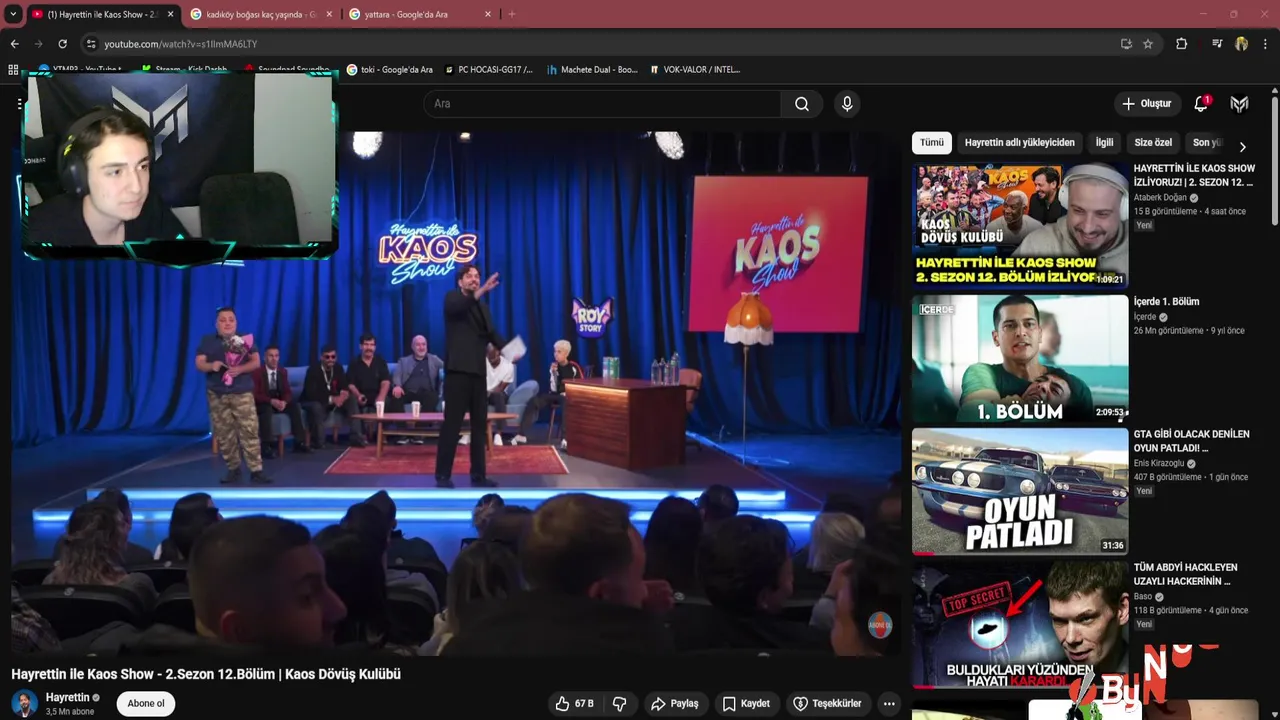The width and height of the screenshot is (1280, 720).
Task: Open browser extensions puzzle icon
Action: [1181, 44]
